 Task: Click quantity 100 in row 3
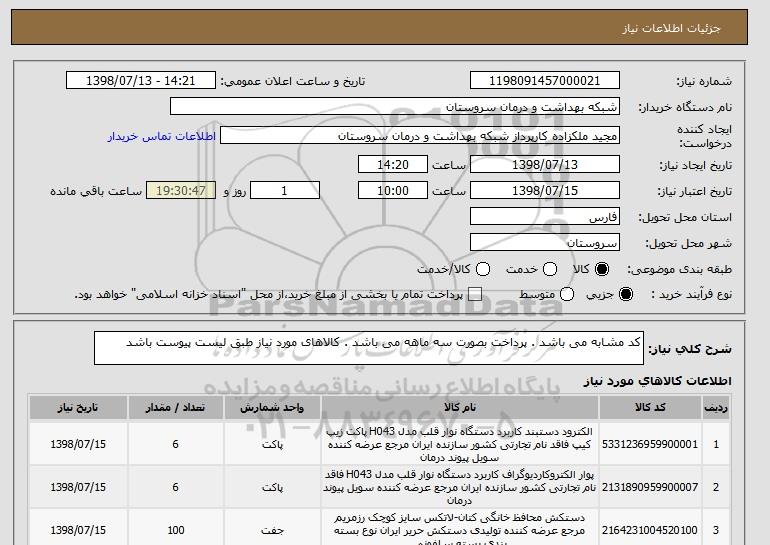coord(175,530)
